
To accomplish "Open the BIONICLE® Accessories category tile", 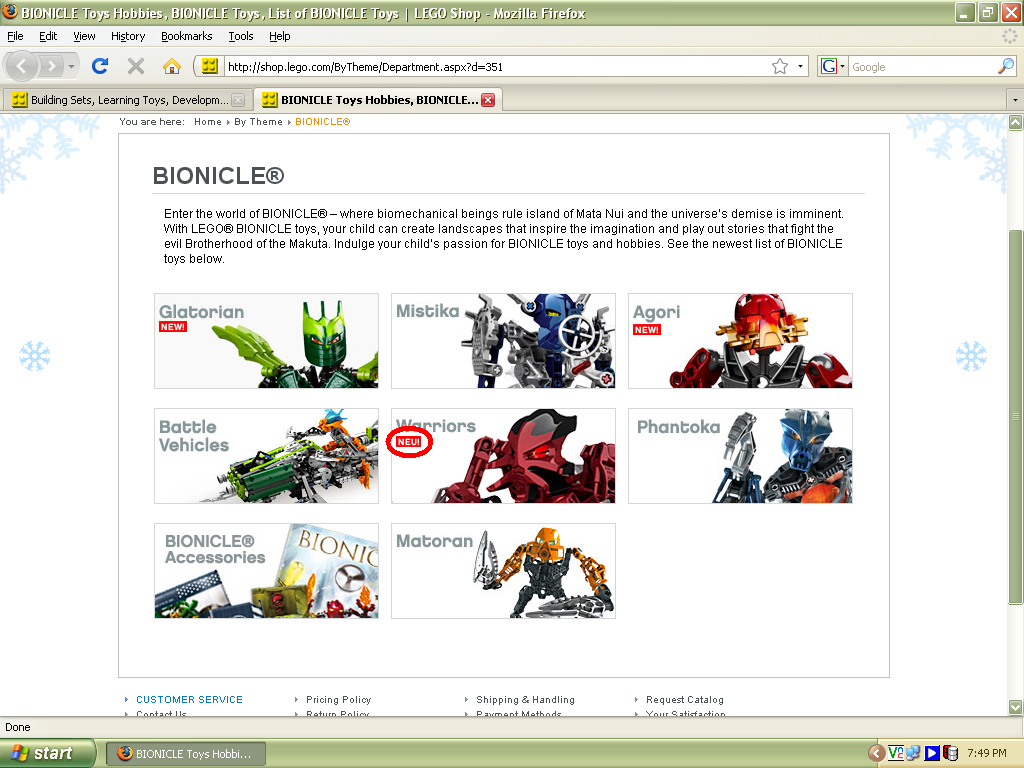I will pyautogui.click(x=266, y=571).
